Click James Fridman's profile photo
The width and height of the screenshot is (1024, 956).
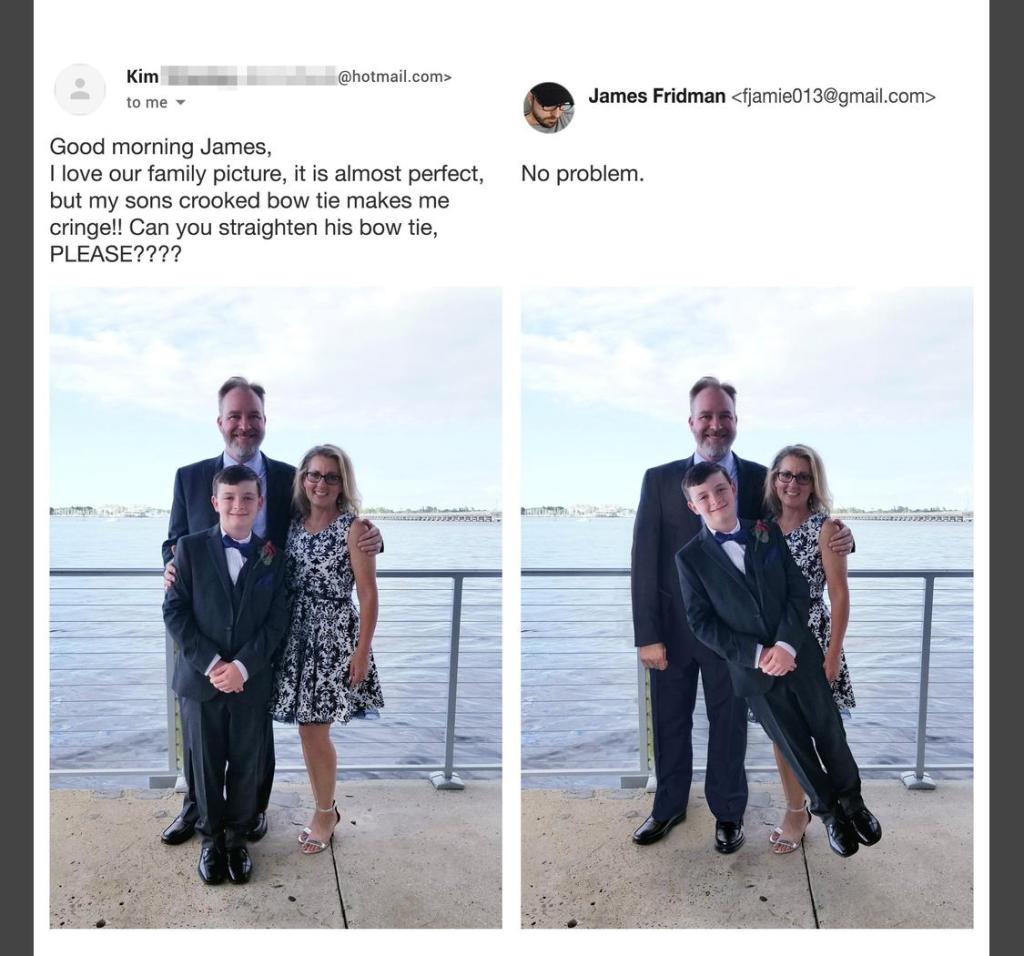click(x=549, y=108)
